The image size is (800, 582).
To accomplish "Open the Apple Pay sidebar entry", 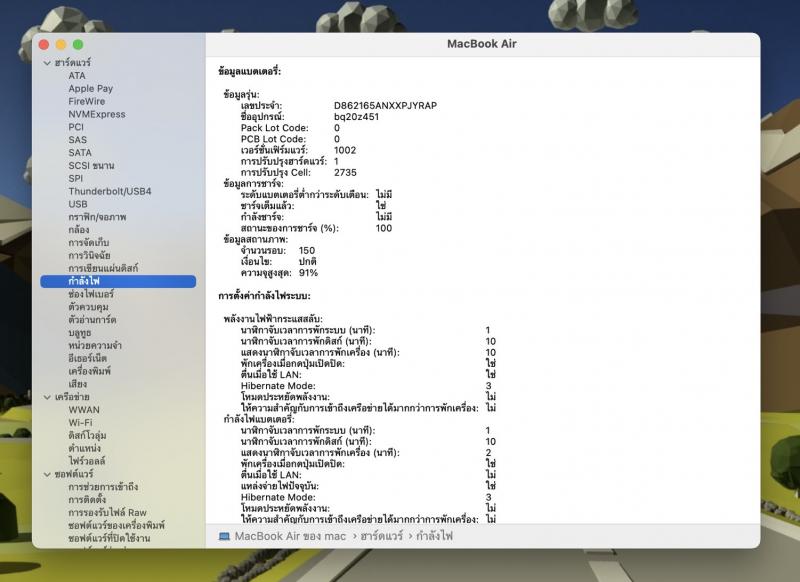I will click(x=91, y=88).
